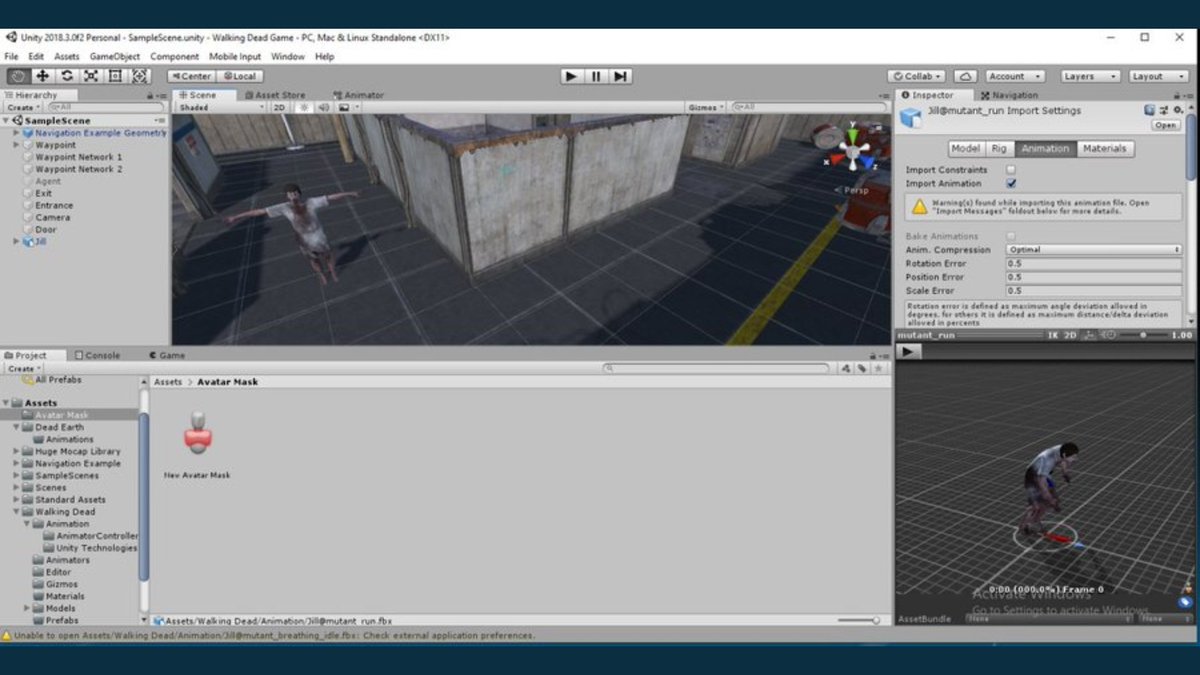Click the Project favorites star icon
1200x675 pixels.
[x=878, y=369]
